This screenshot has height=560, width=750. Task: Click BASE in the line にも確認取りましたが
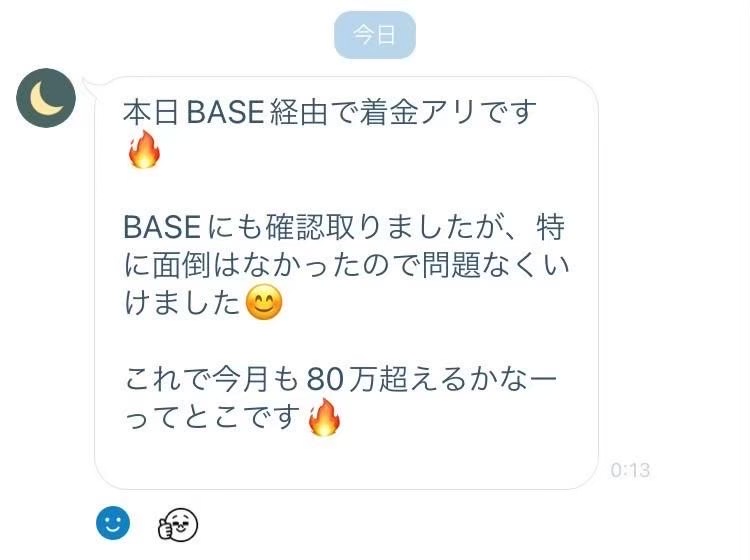162,227
